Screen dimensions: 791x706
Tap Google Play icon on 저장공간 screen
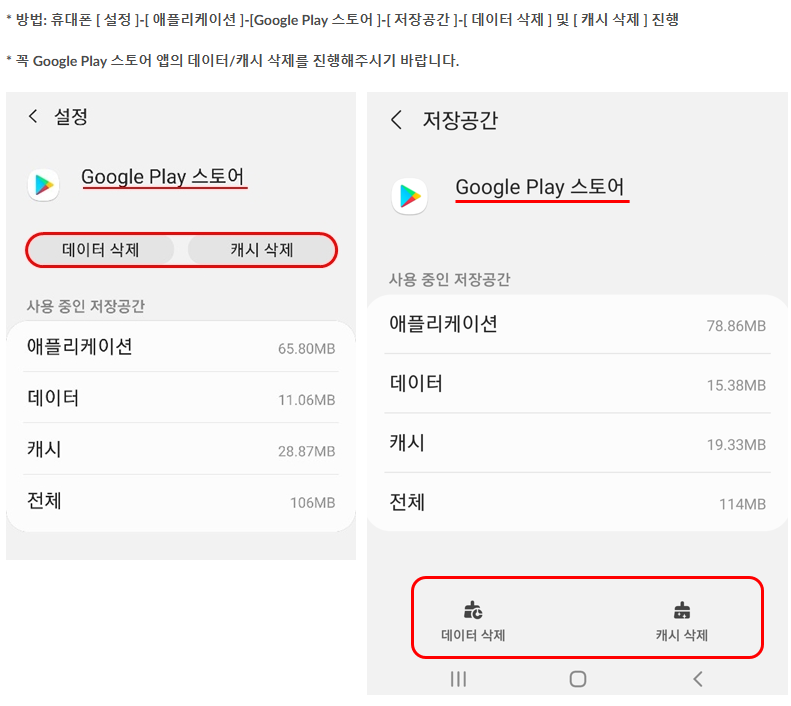410,196
